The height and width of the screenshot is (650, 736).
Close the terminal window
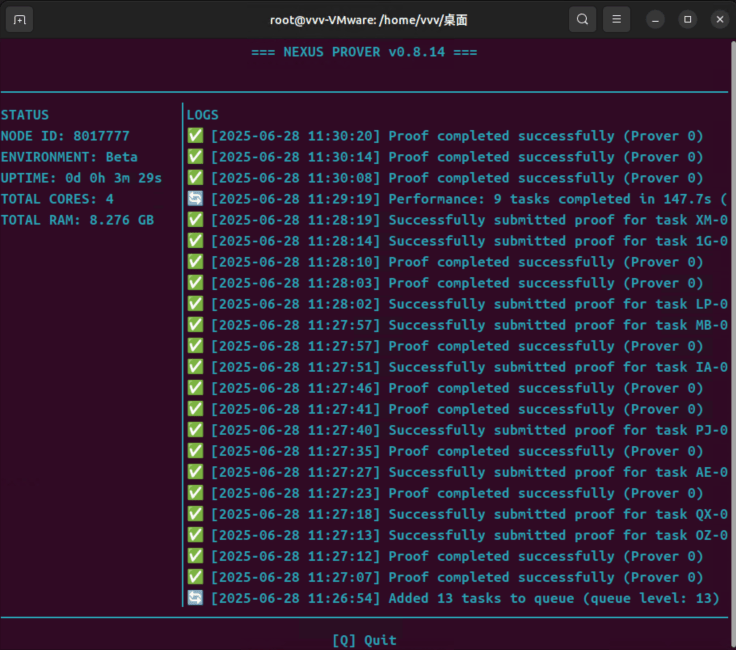[x=720, y=20]
